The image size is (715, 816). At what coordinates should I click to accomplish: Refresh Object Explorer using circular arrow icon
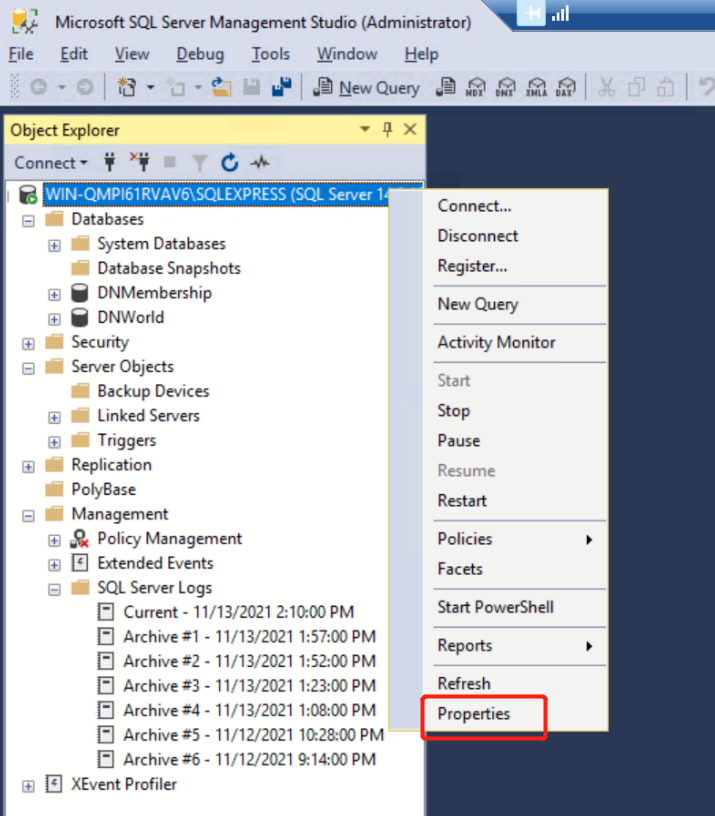click(x=229, y=163)
